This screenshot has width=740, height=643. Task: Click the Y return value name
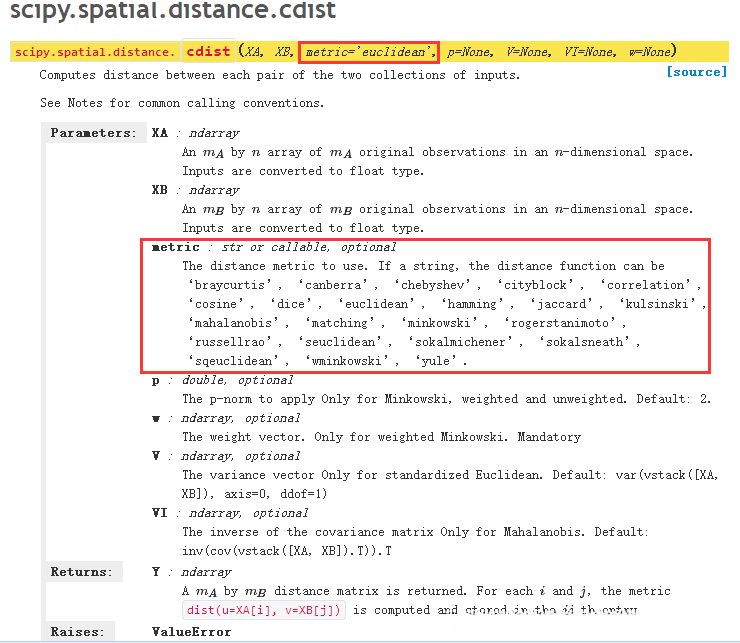156,572
